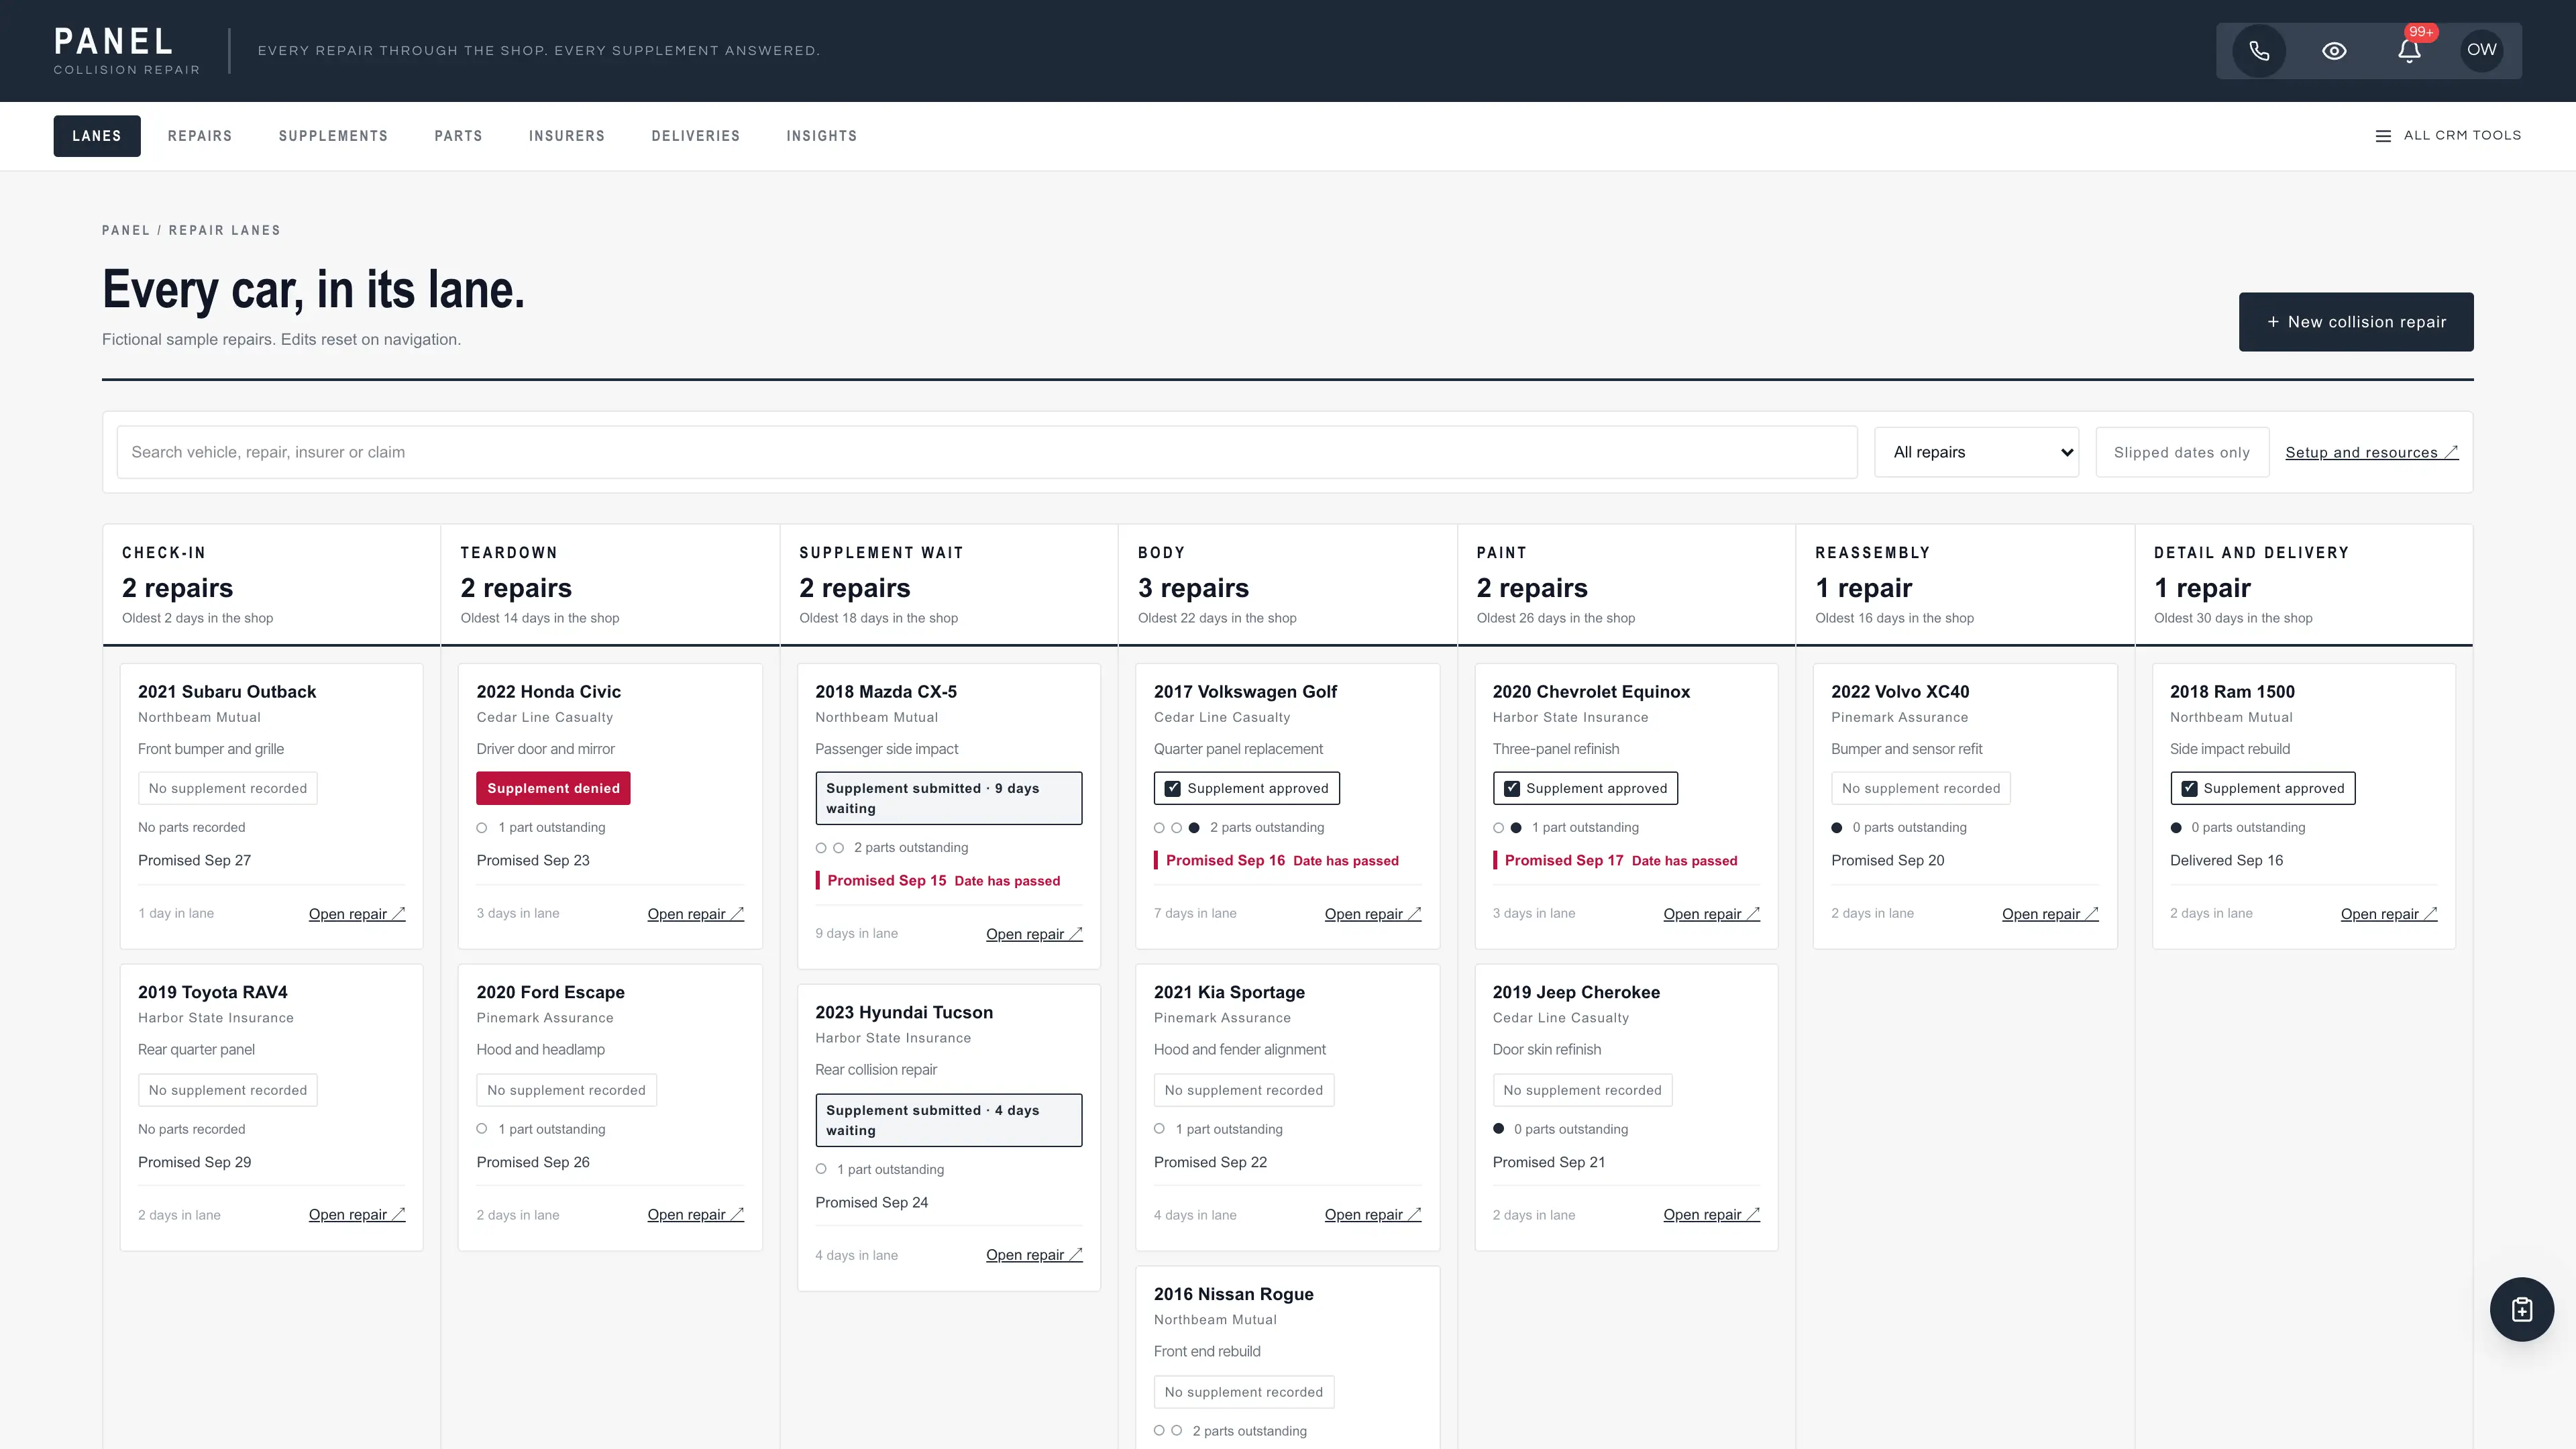
Task: Open the All CRM Tools hamburger menu
Action: coord(2448,136)
